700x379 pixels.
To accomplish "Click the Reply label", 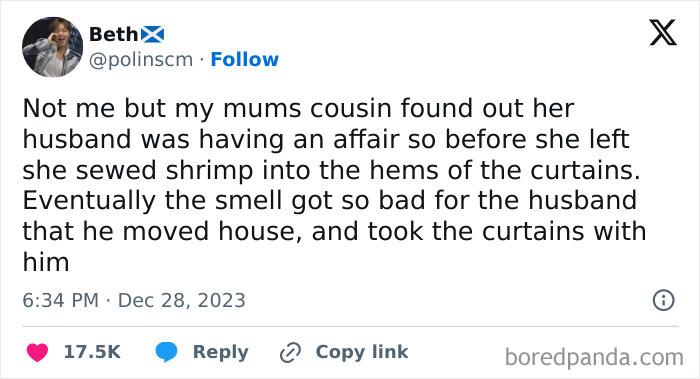I will (x=221, y=352).
